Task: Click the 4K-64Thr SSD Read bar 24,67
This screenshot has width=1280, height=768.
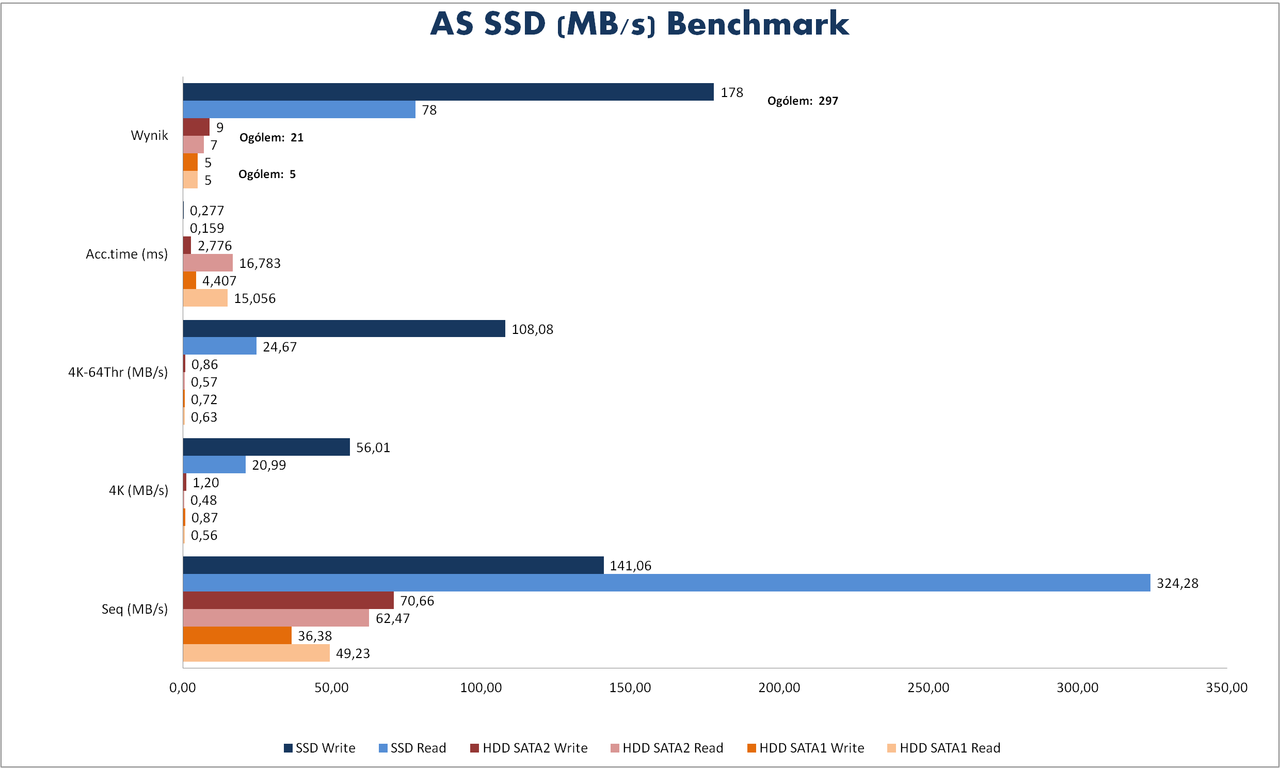Action: coord(220,346)
